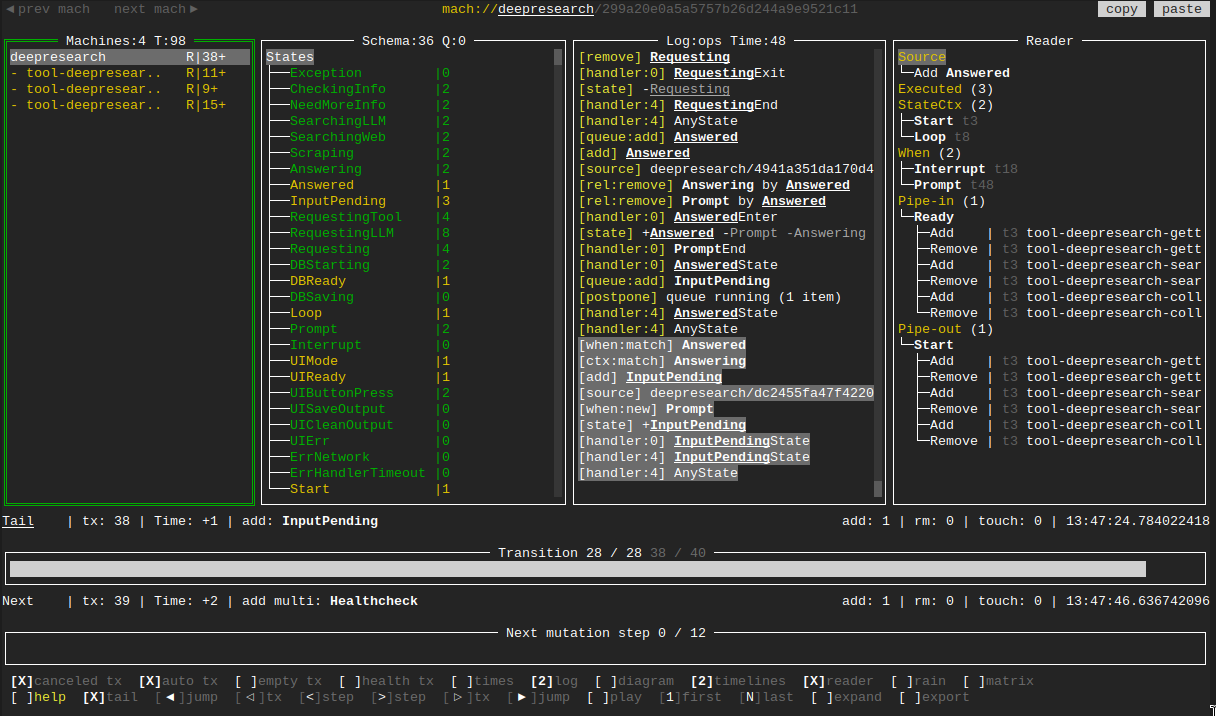Enable the times checkbox
1216x716 pixels.
[x=482, y=681]
